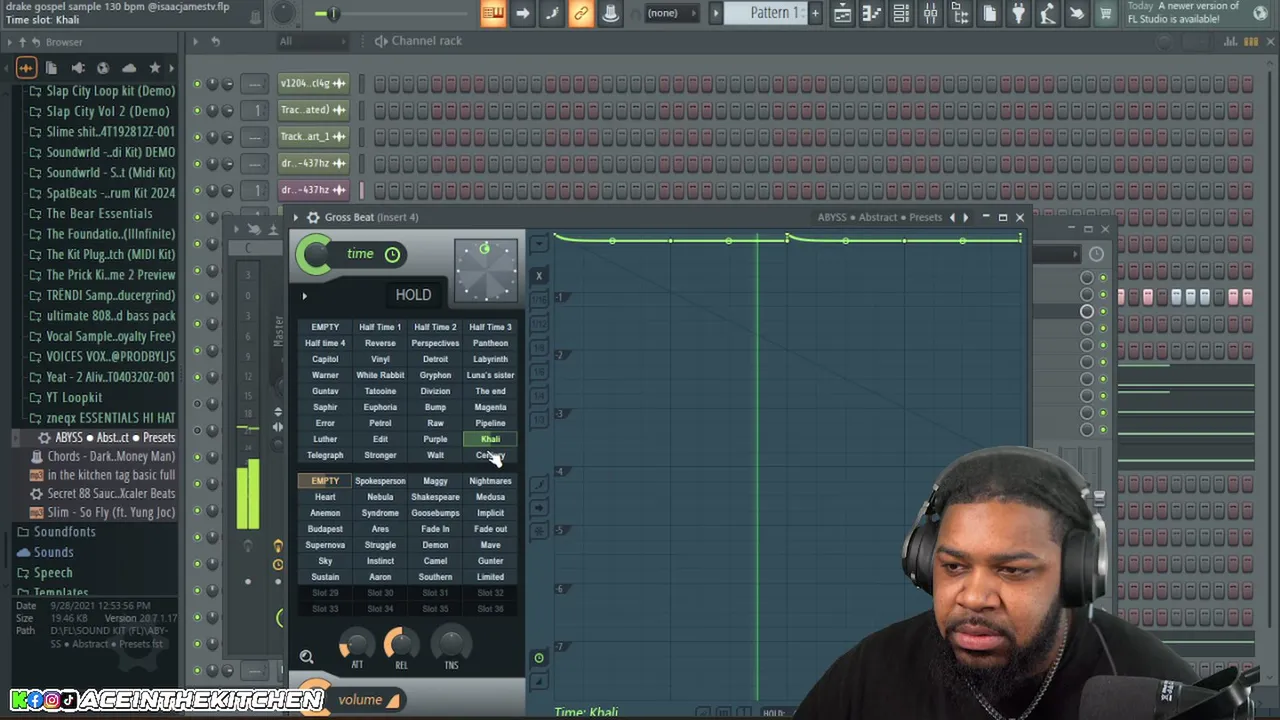The image size is (1280, 720).
Task: Mute the Trac..ated channel green light
Action: pos(197,110)
